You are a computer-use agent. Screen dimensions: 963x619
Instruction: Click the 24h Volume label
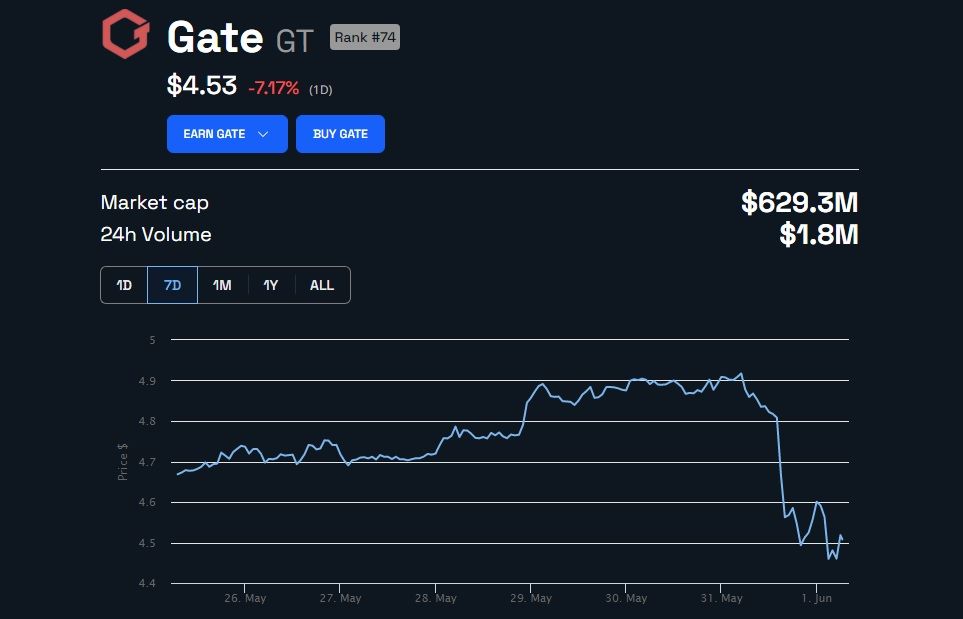[x=156, y=235]
